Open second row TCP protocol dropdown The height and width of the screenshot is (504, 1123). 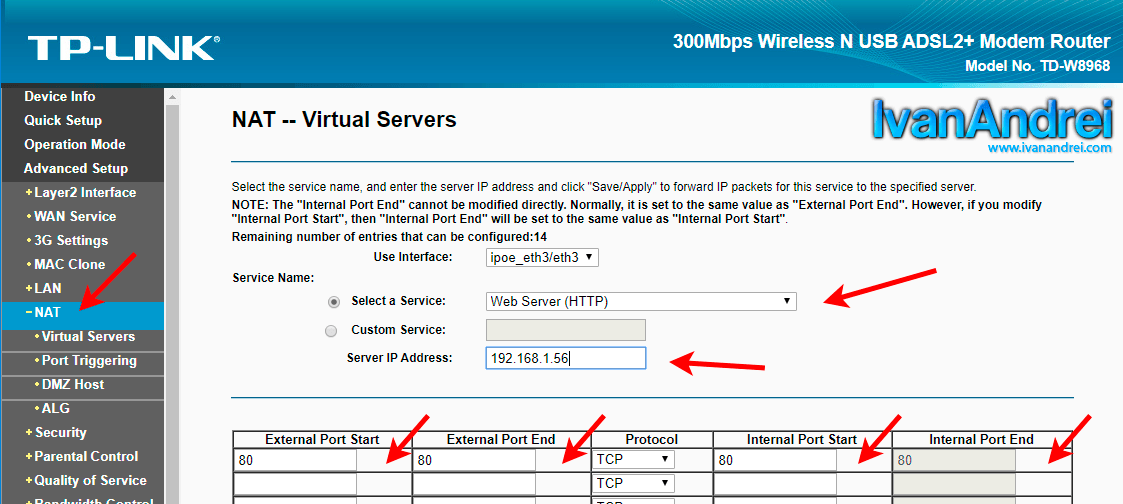tap(634, 483)
